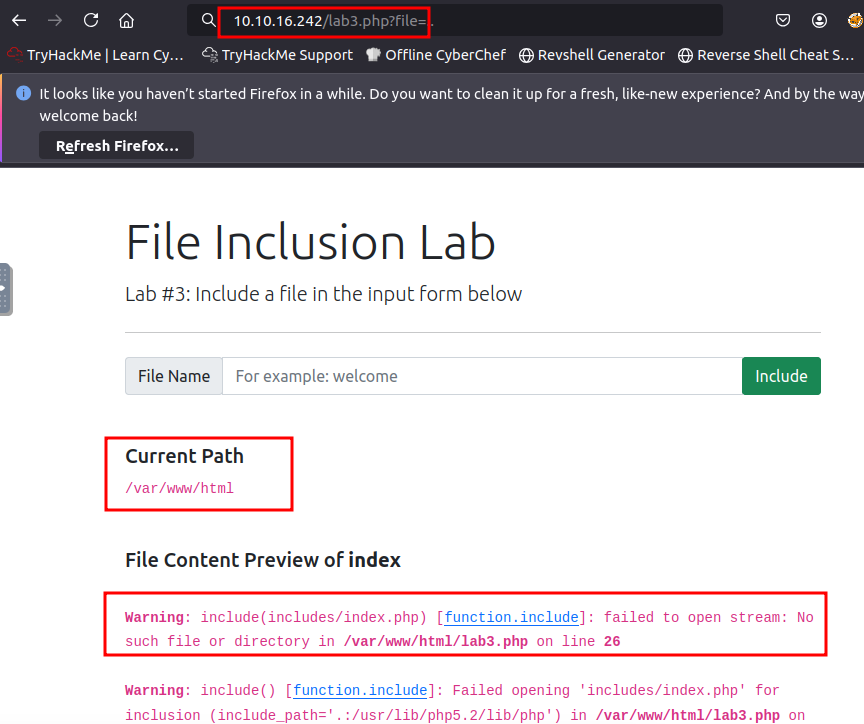
Task: Save page to Pocket
Action: point(783,19)
